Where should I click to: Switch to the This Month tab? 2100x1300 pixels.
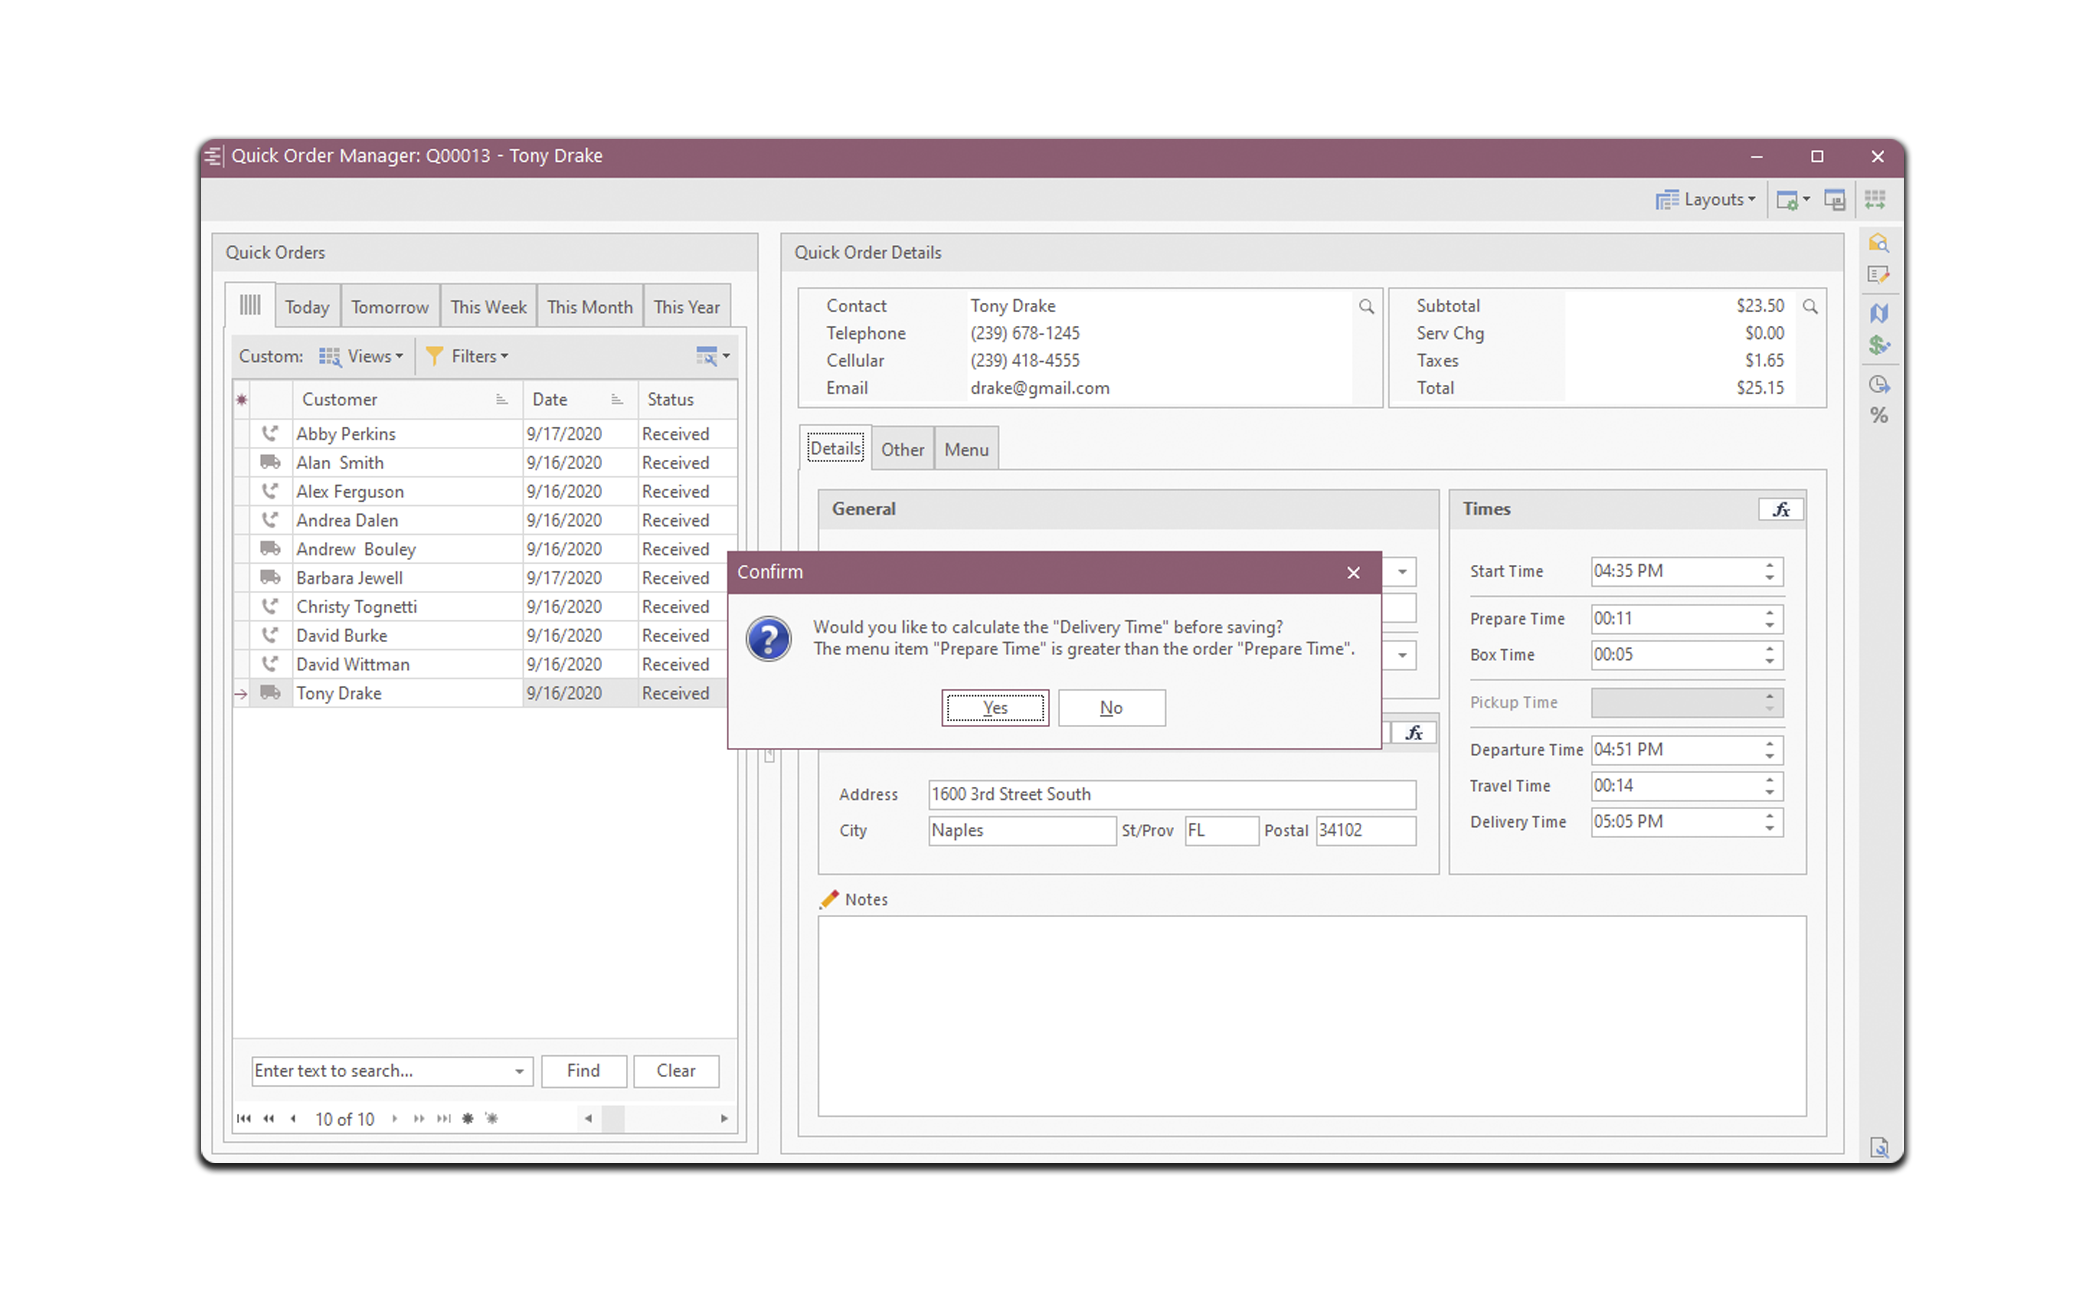pos(590,307)
